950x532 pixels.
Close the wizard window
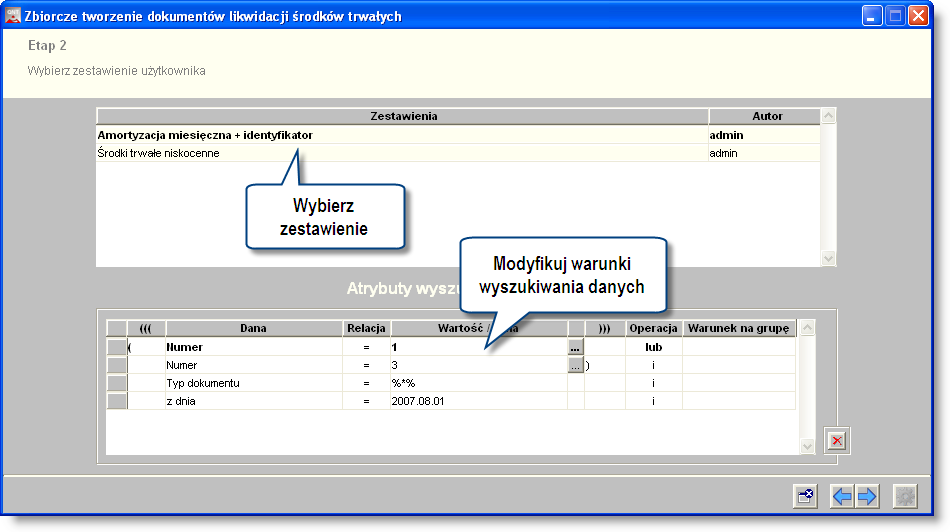tap(918, 15)
